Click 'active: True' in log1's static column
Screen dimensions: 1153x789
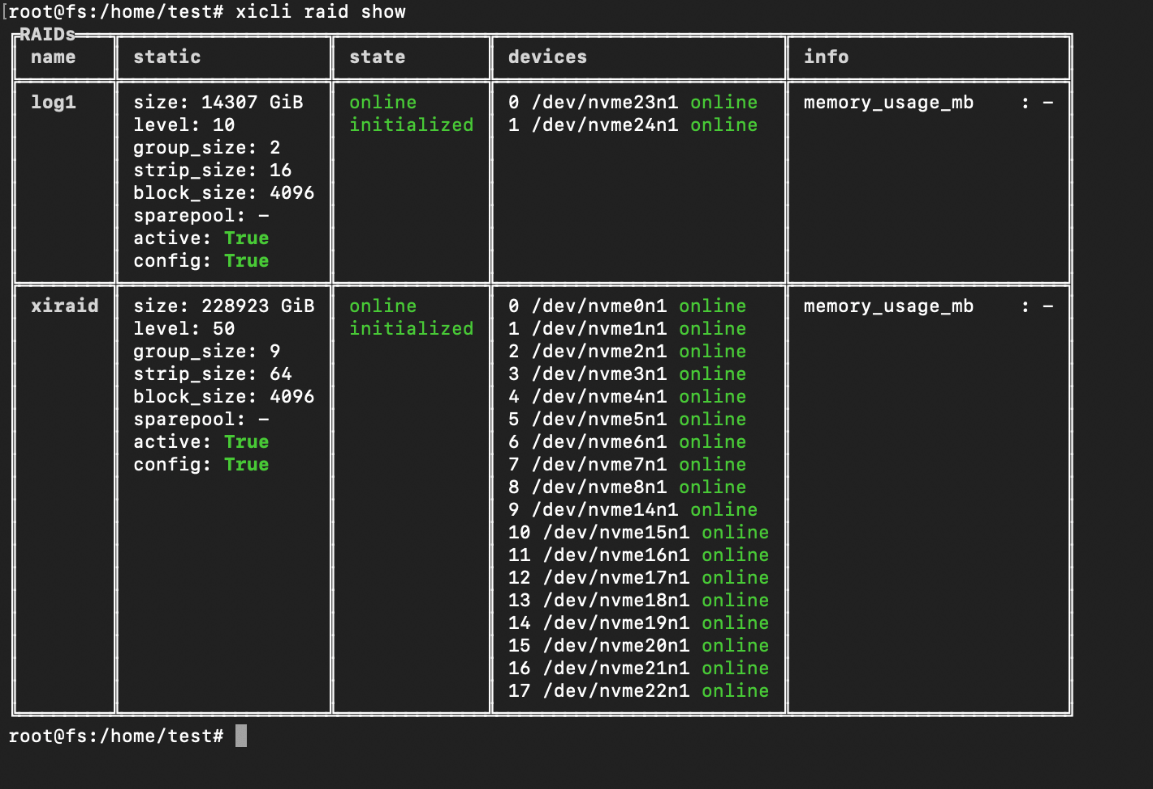point(200,237)
